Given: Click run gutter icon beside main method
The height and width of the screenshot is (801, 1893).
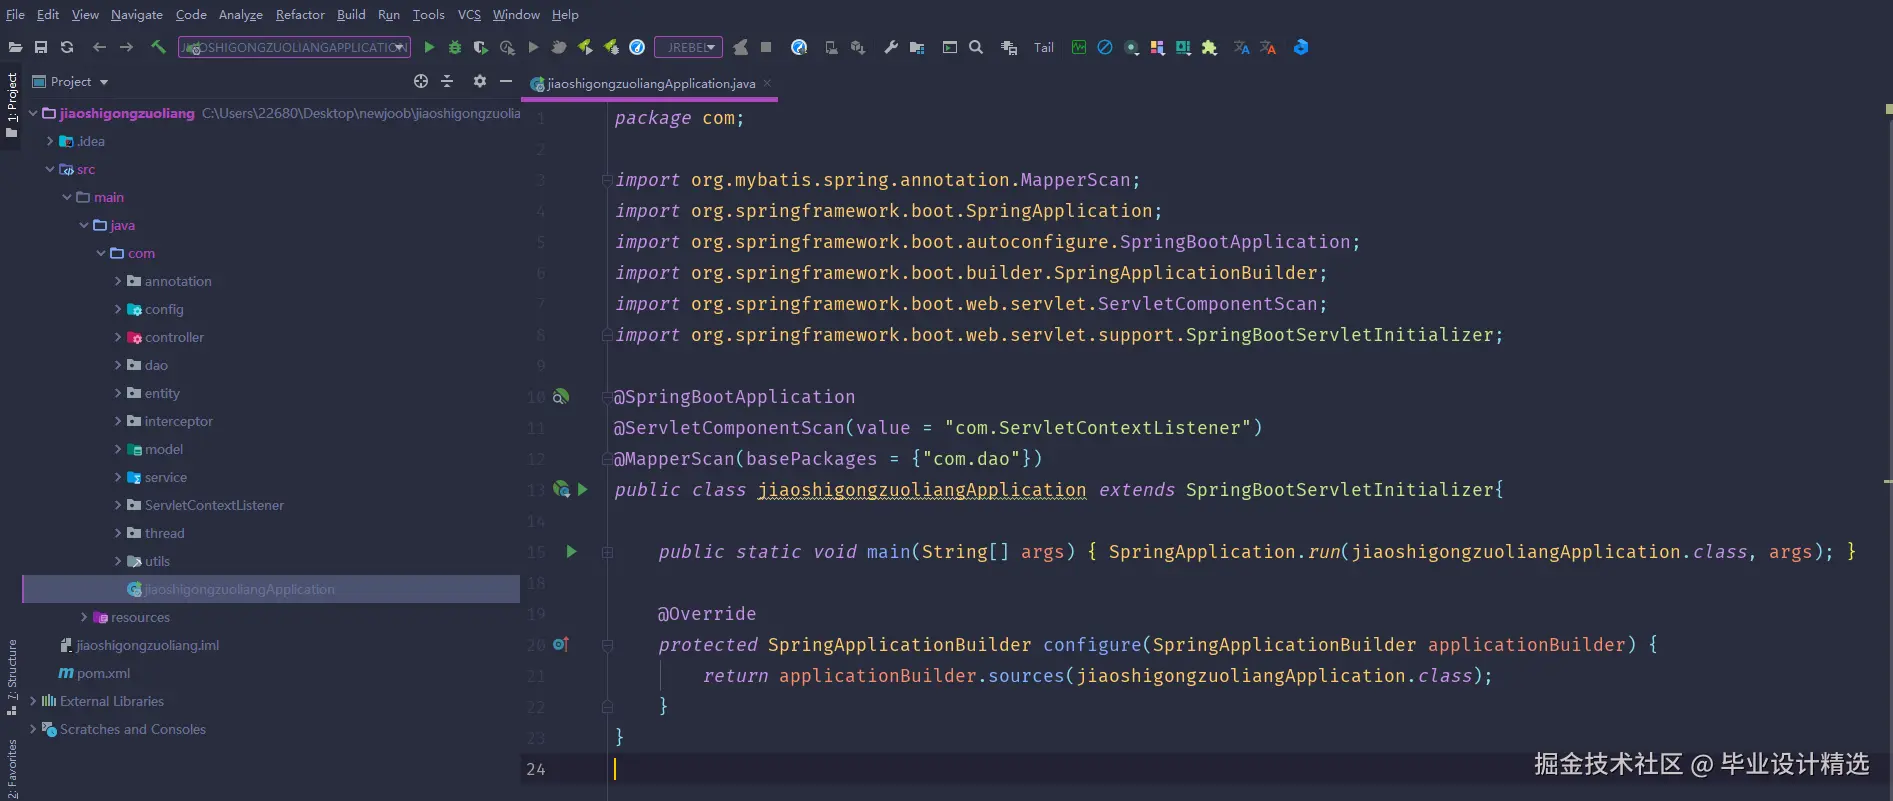Looking at the screenshot, I should (x=571, y=551).
